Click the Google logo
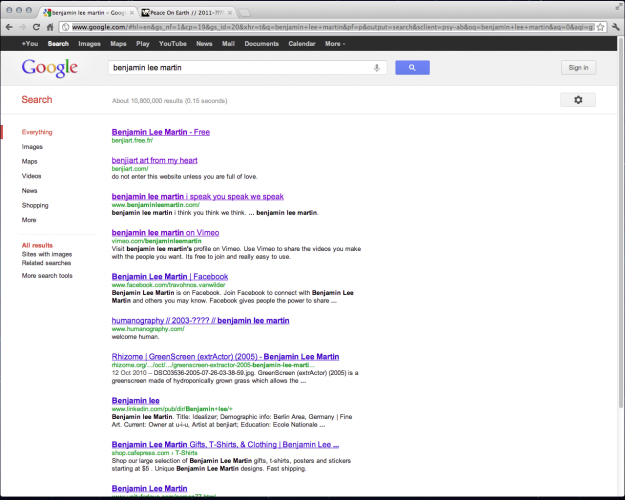Image resolution: width=625 pixels, height=500 pixels. click(x=50, y=68)
